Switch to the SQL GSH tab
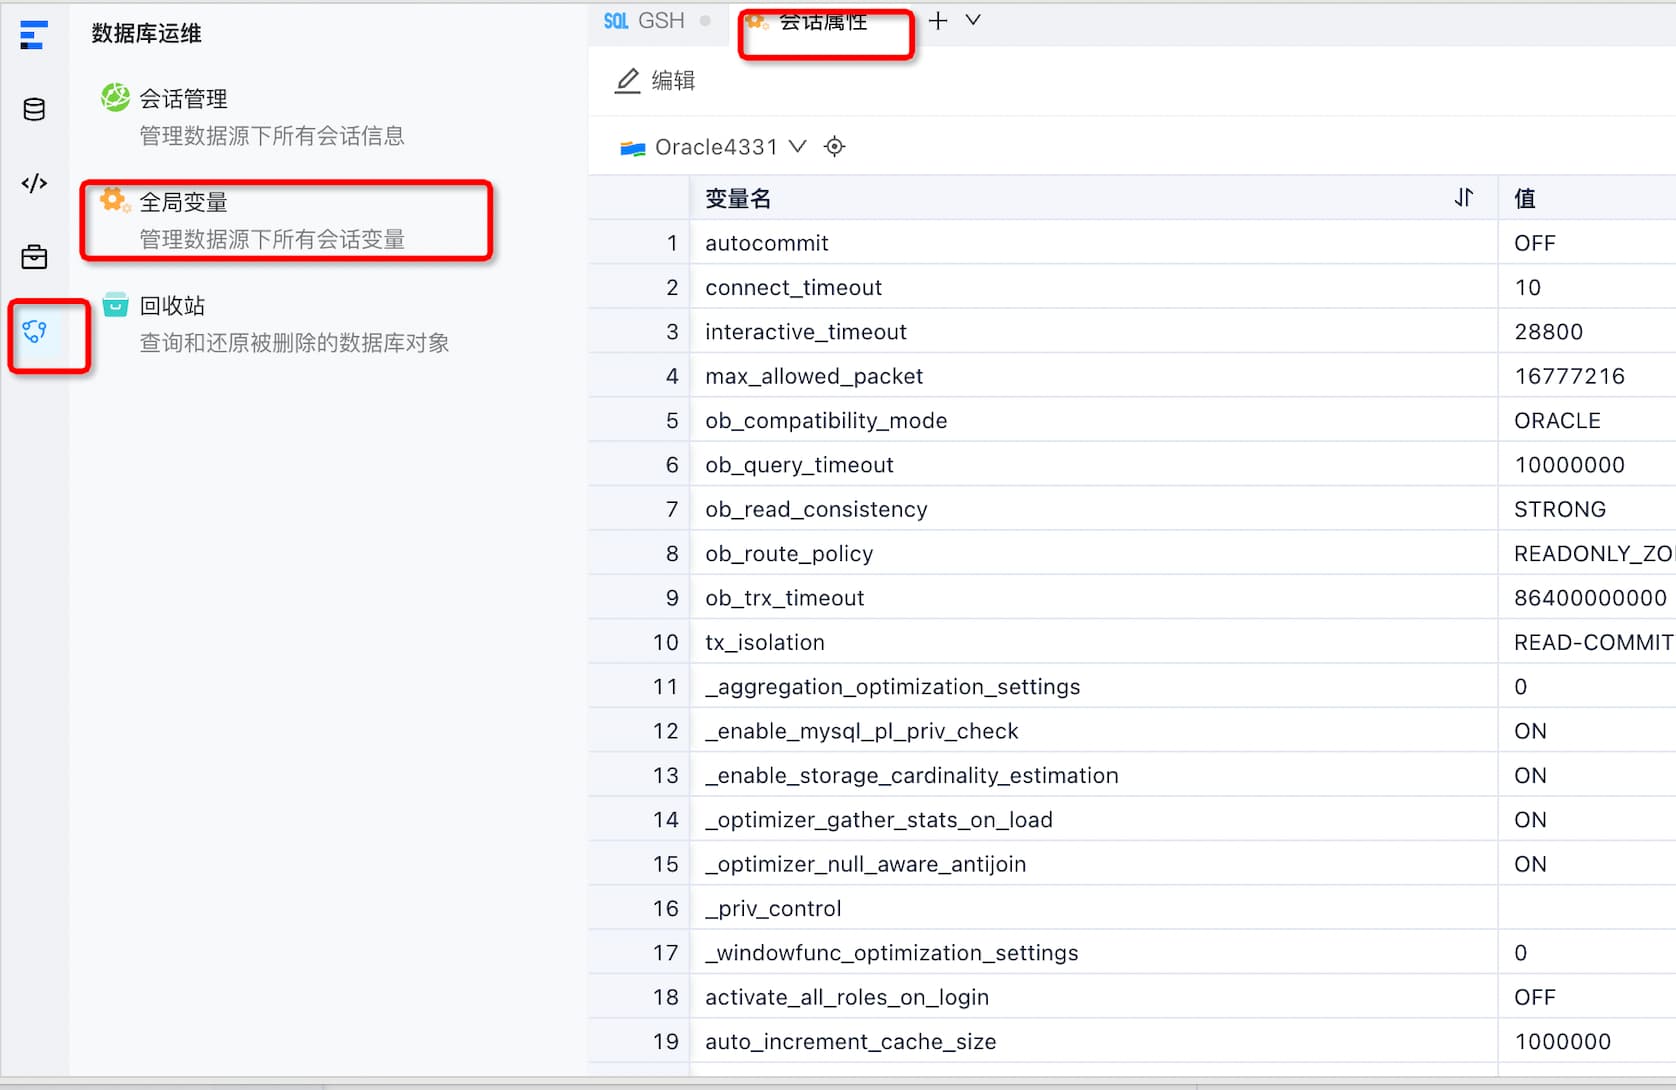 645,20
